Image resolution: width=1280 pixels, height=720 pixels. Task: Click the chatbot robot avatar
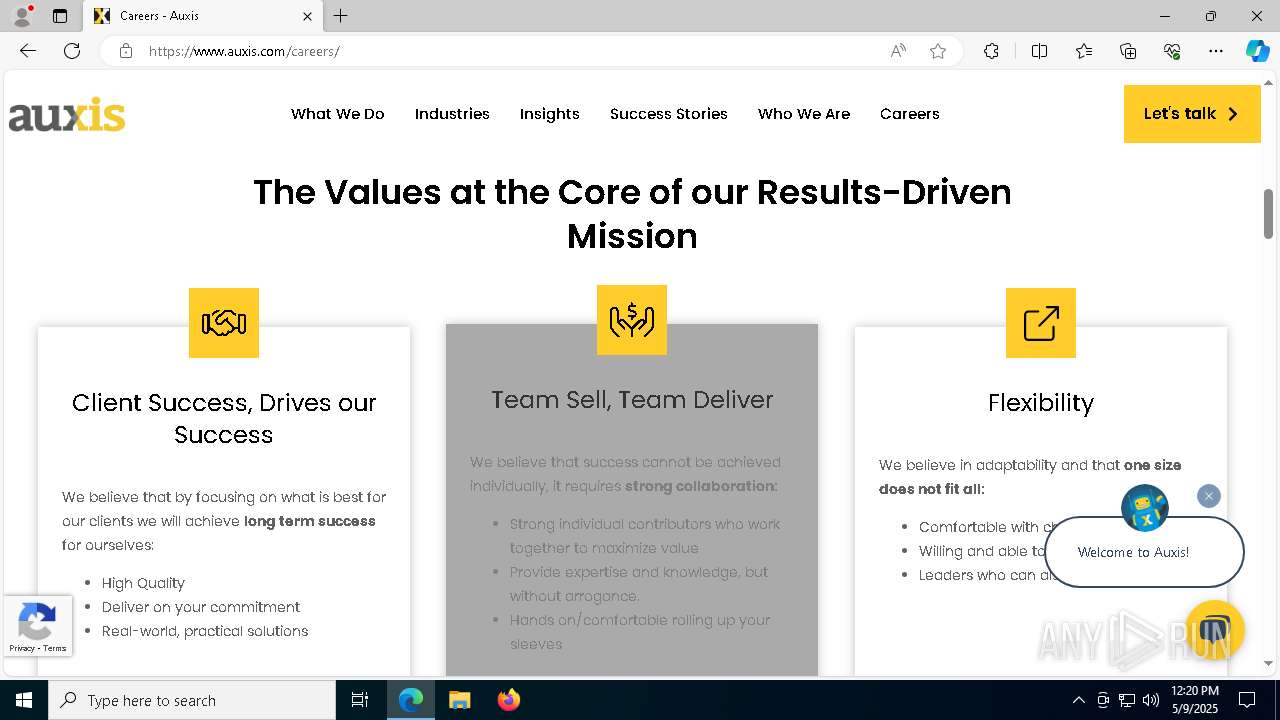click(x=1145, y=508)
